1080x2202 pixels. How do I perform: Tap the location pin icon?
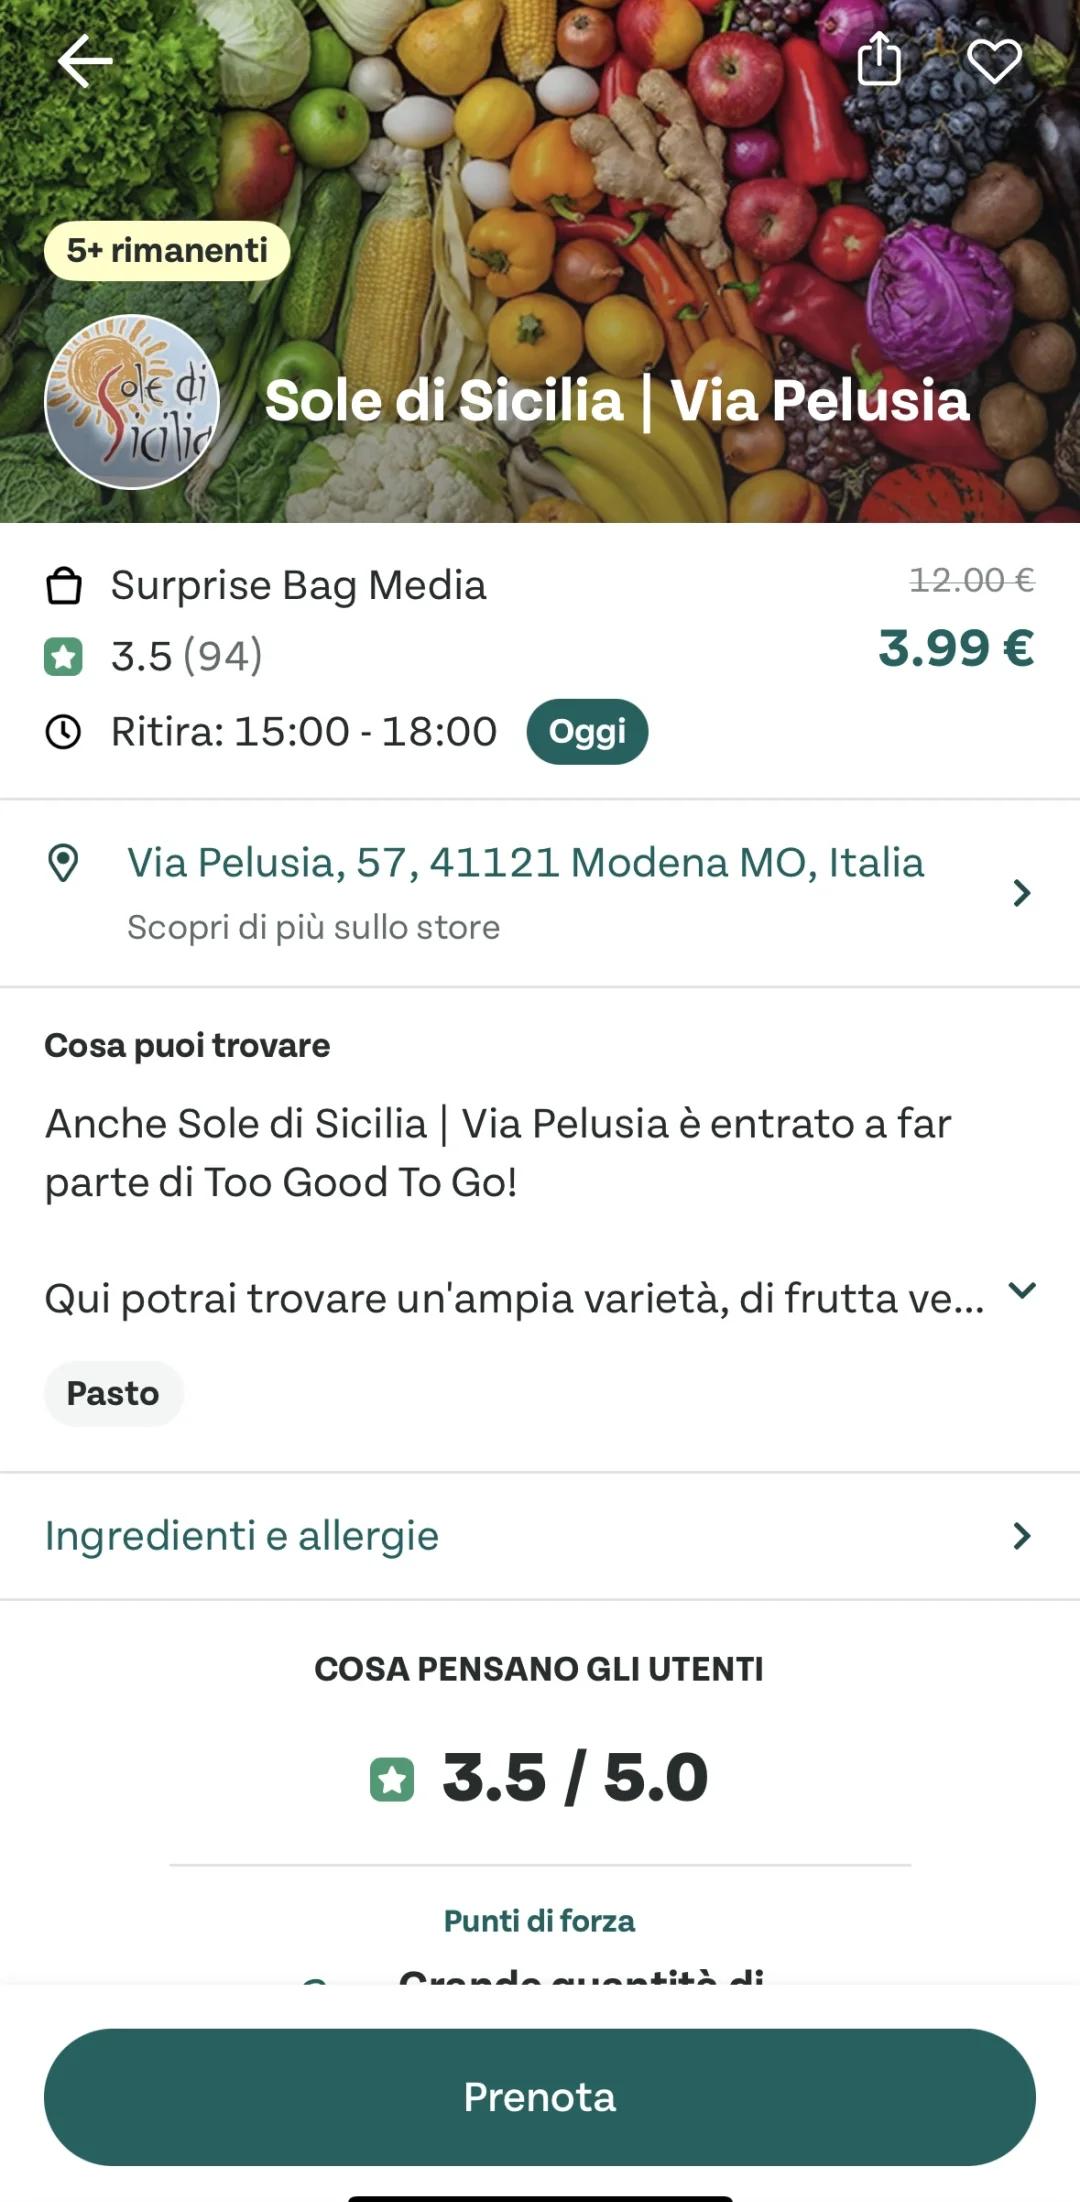(x=63, y=863)
